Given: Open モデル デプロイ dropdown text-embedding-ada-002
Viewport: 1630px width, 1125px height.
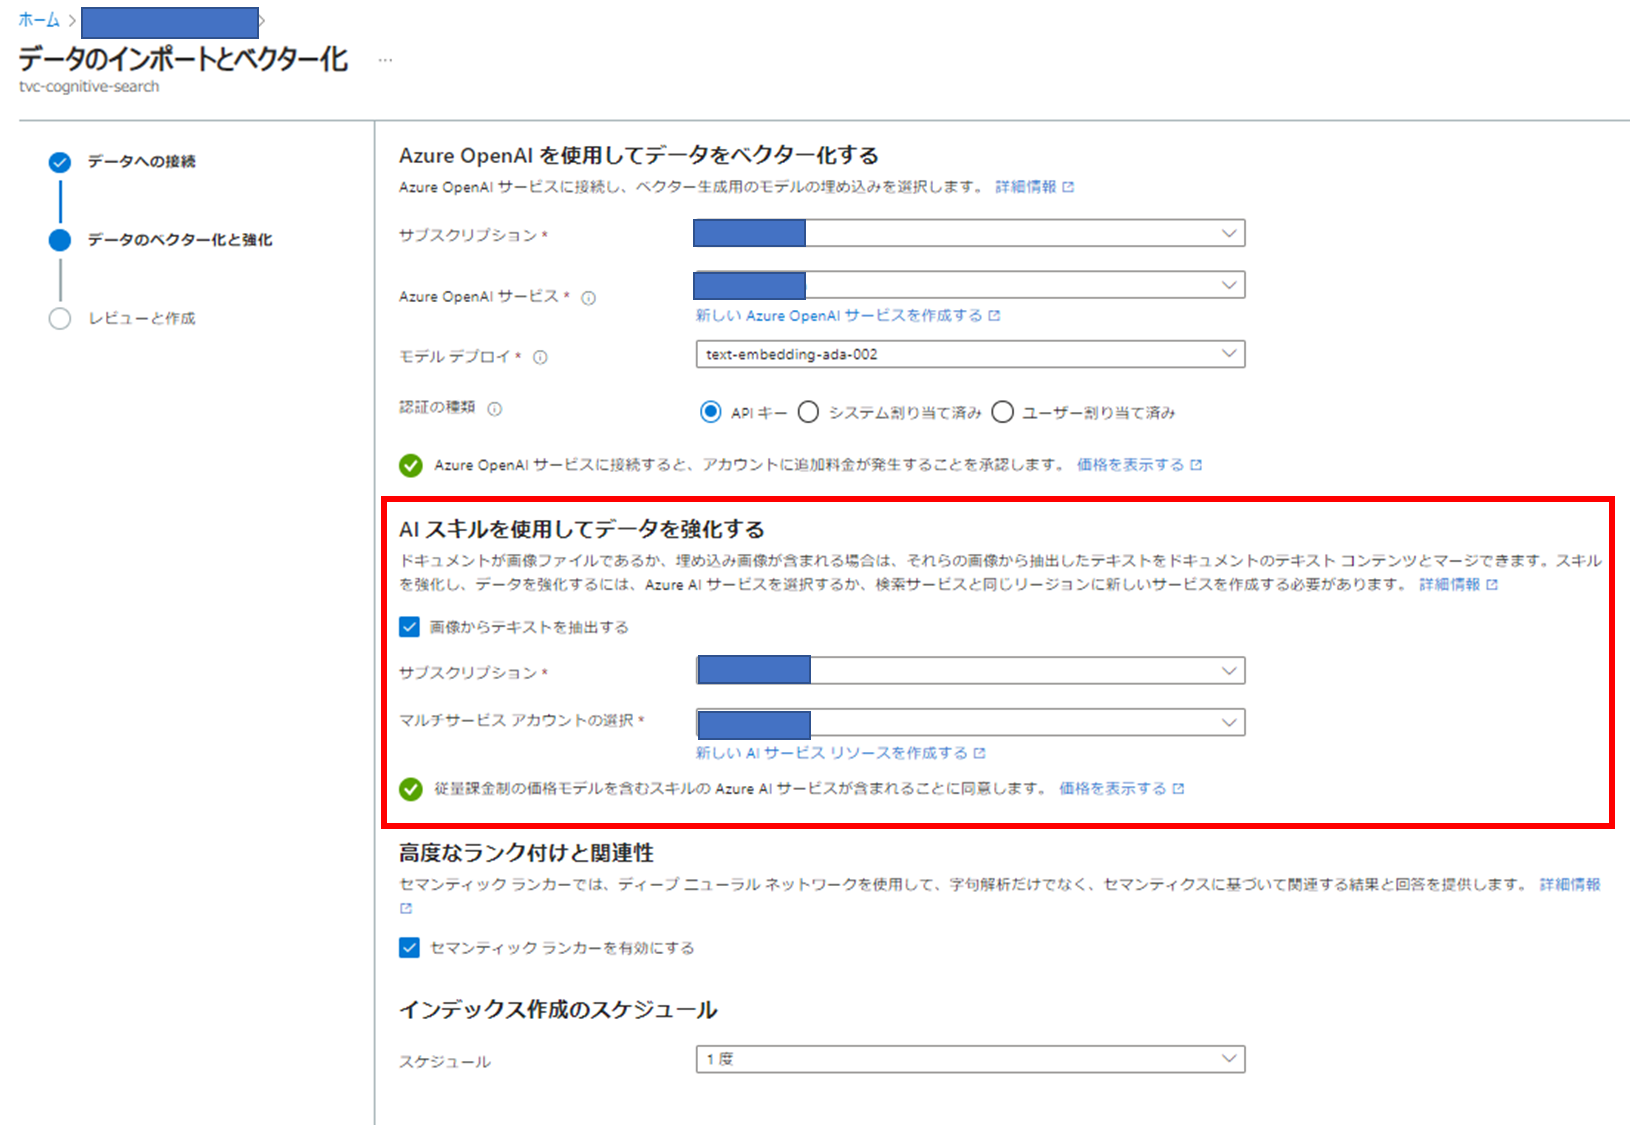Looking at the screenshot, I should [x=970, y=354].
